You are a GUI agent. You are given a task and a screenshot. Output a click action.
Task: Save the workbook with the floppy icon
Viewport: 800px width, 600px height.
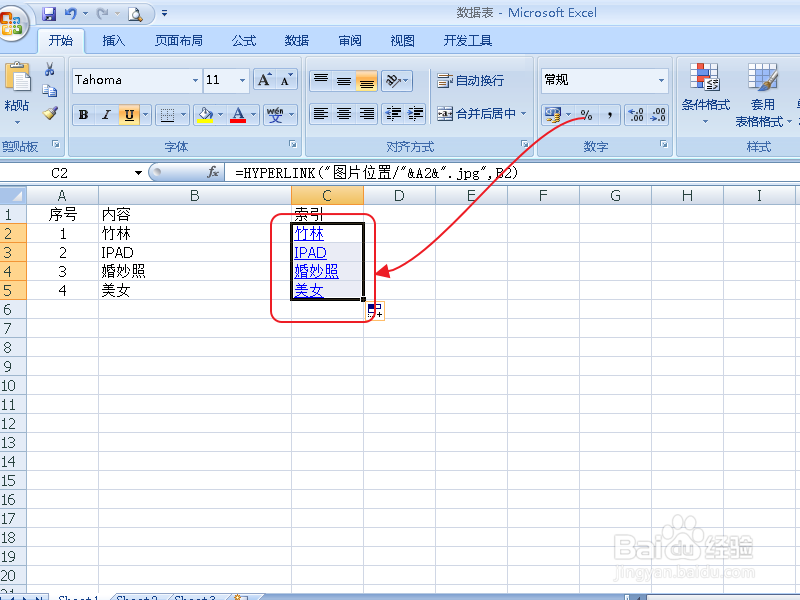[x=48, y=13]
